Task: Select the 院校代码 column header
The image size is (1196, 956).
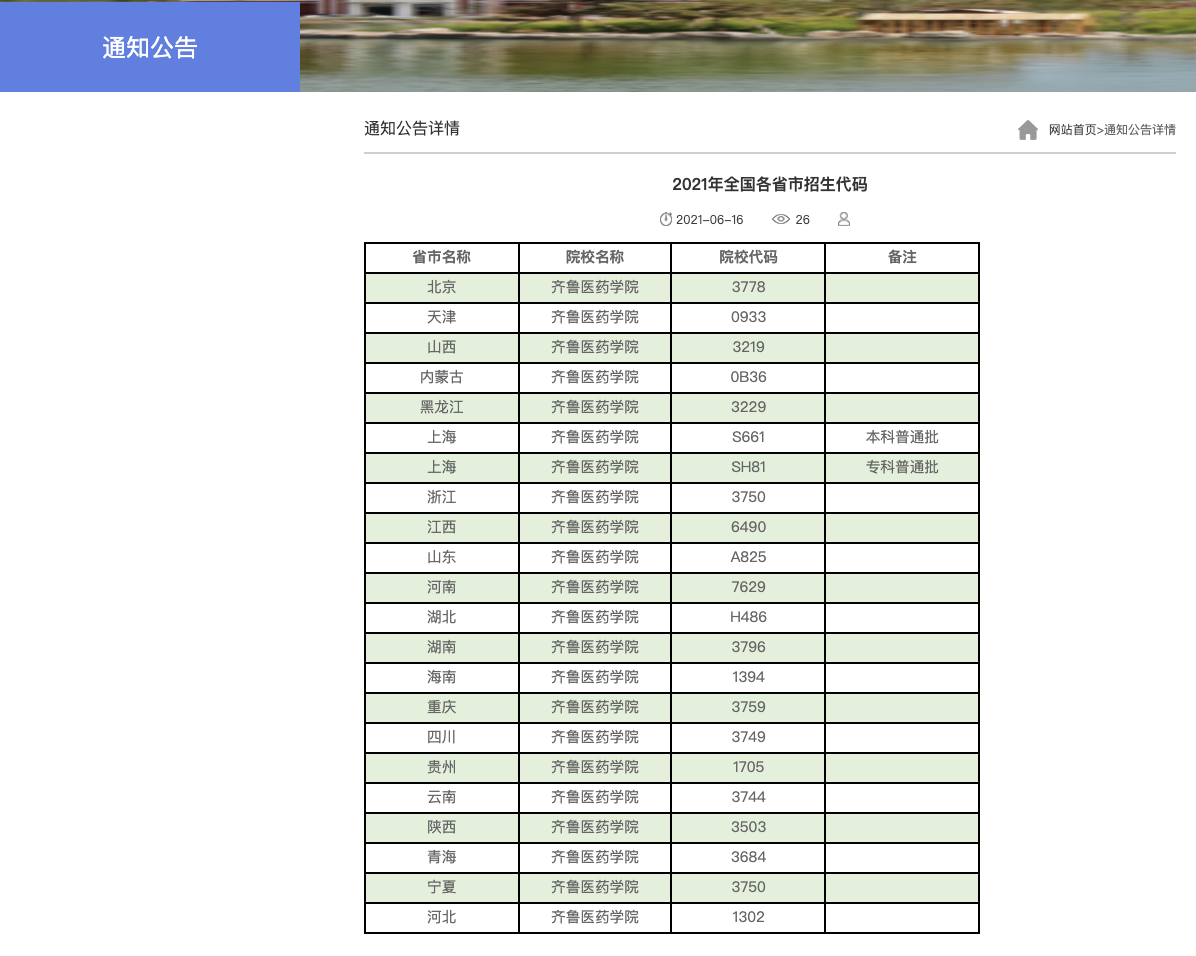Action: pos(748,257)
